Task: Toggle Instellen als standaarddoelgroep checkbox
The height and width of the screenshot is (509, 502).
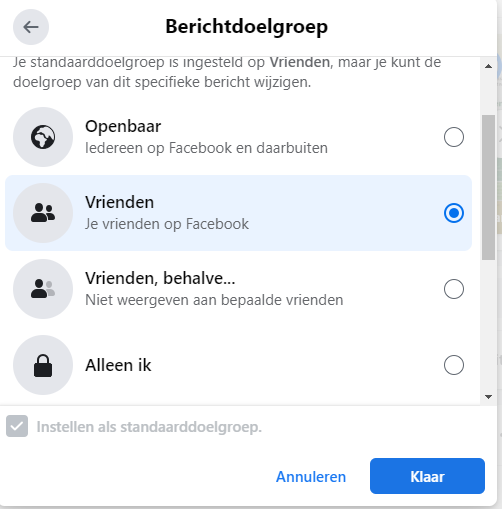Action: [17, 426]
